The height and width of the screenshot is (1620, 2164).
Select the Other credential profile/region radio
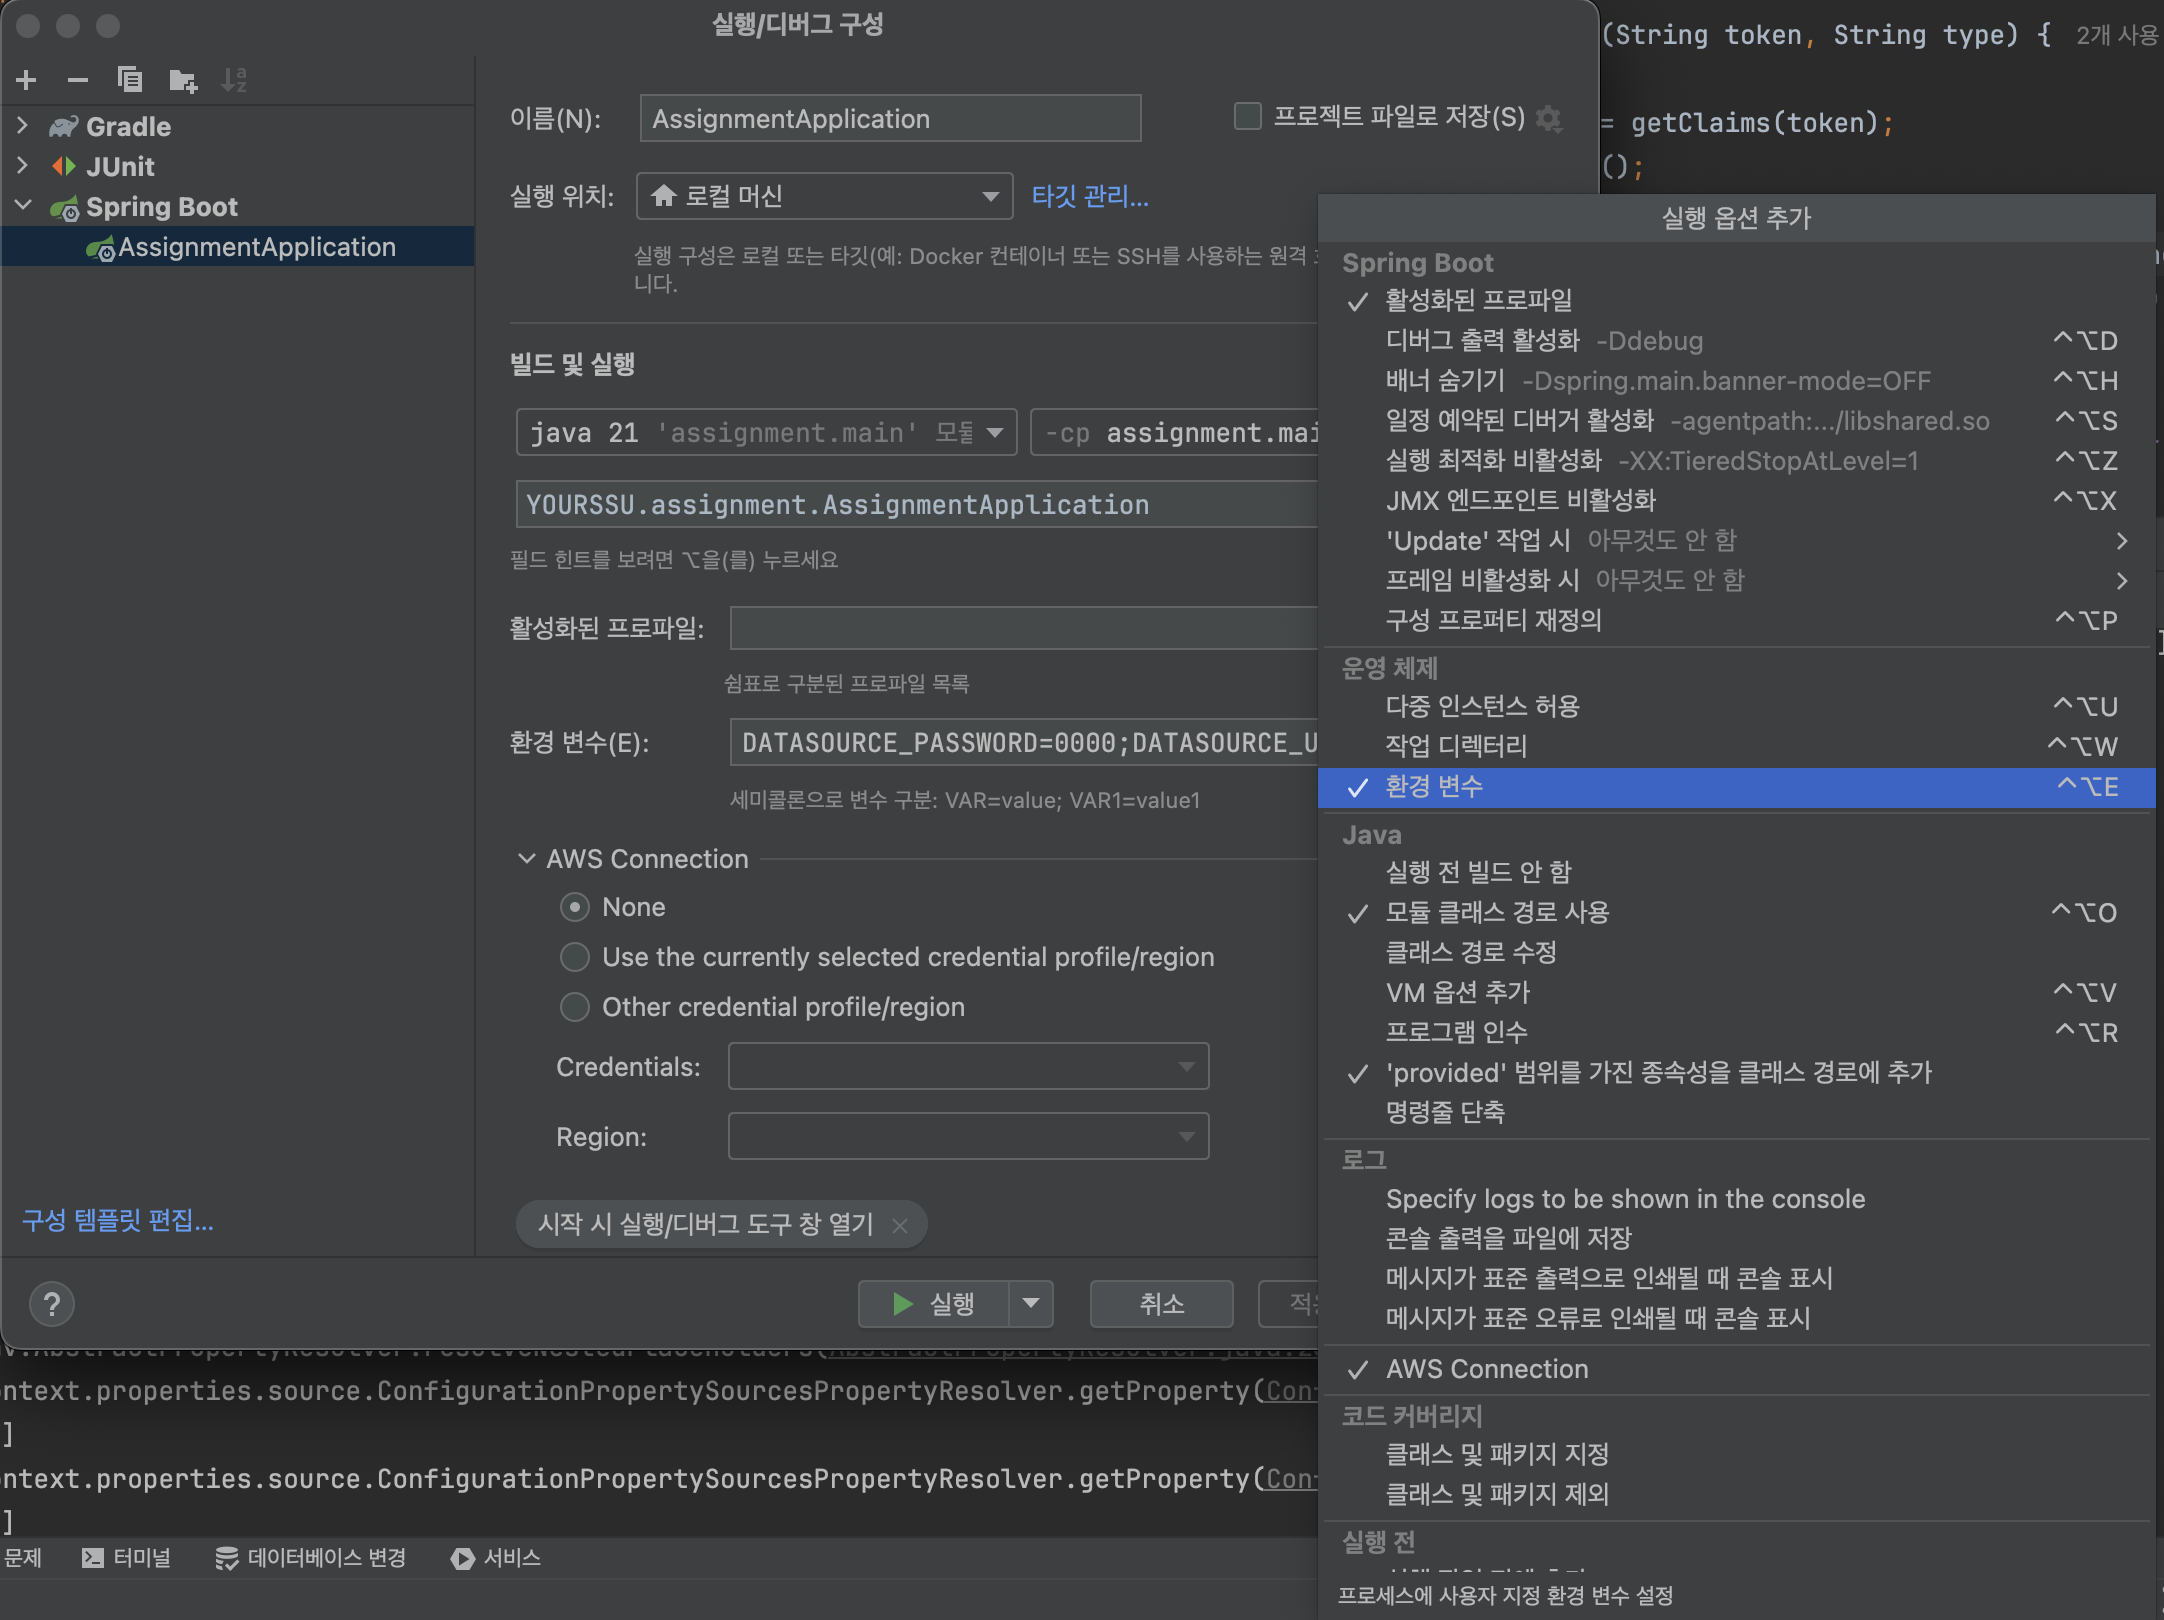coord(575,1007)
